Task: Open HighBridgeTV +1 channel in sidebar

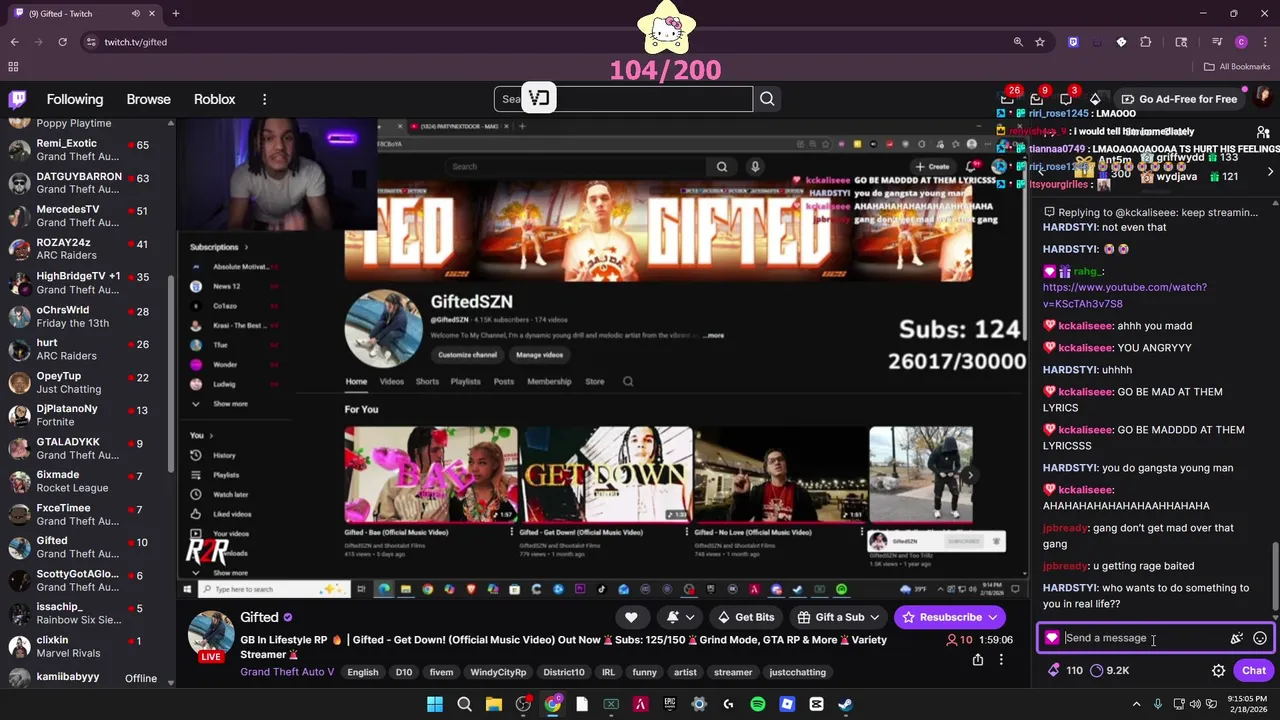Action: click(x=86, y=283)
